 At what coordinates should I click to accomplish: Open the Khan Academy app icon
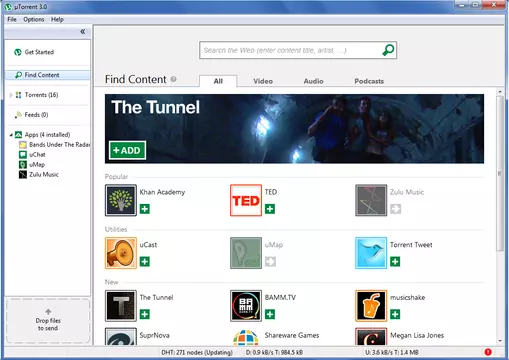coord(121,200)
